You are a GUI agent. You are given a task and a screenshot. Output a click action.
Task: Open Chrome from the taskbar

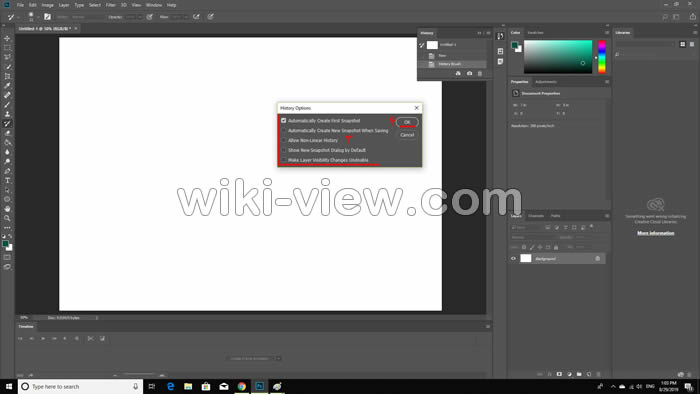(242, 386)
